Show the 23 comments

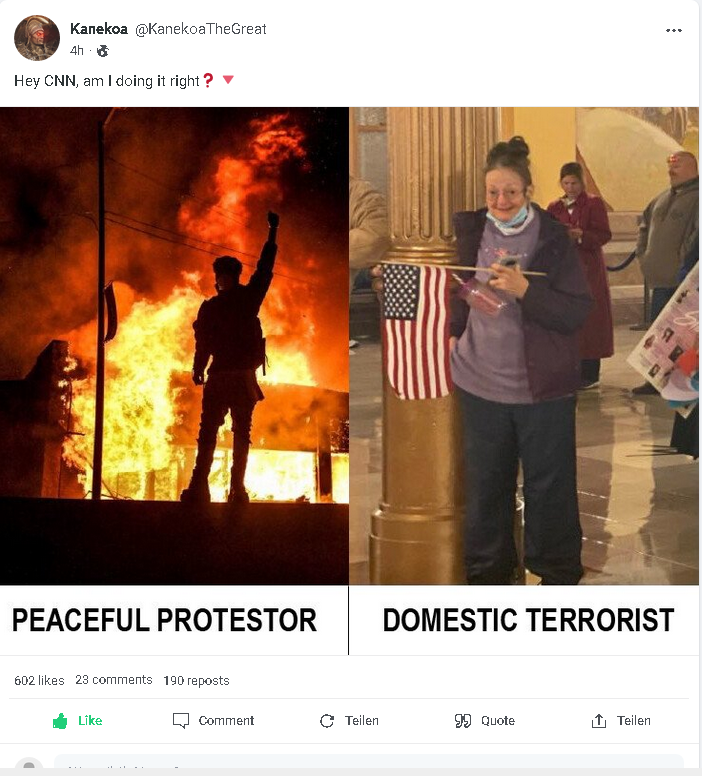point(114,680)
